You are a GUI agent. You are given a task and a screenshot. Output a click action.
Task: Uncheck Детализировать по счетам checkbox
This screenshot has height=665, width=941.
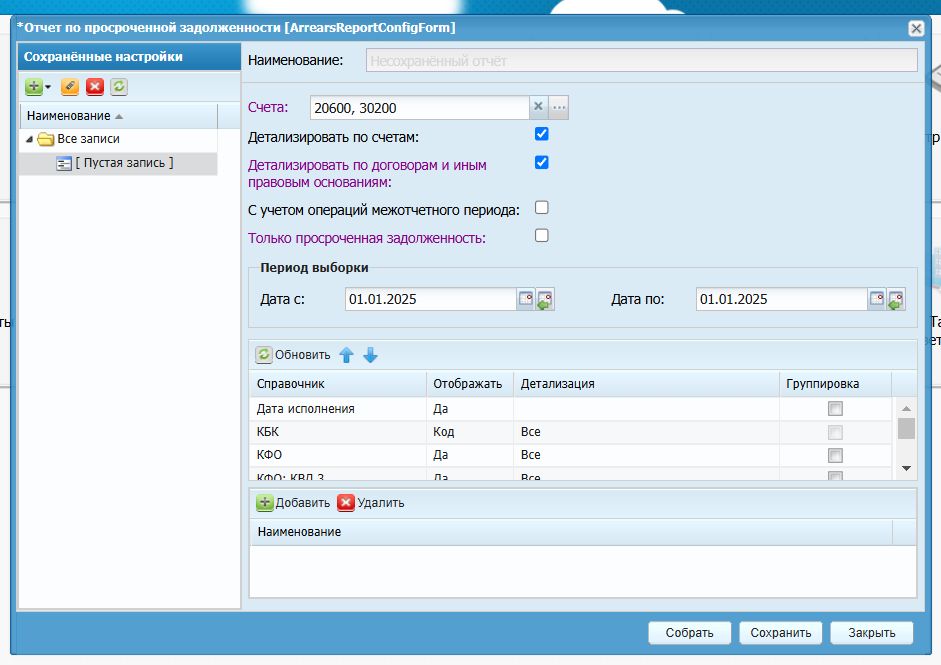point(541,134)
